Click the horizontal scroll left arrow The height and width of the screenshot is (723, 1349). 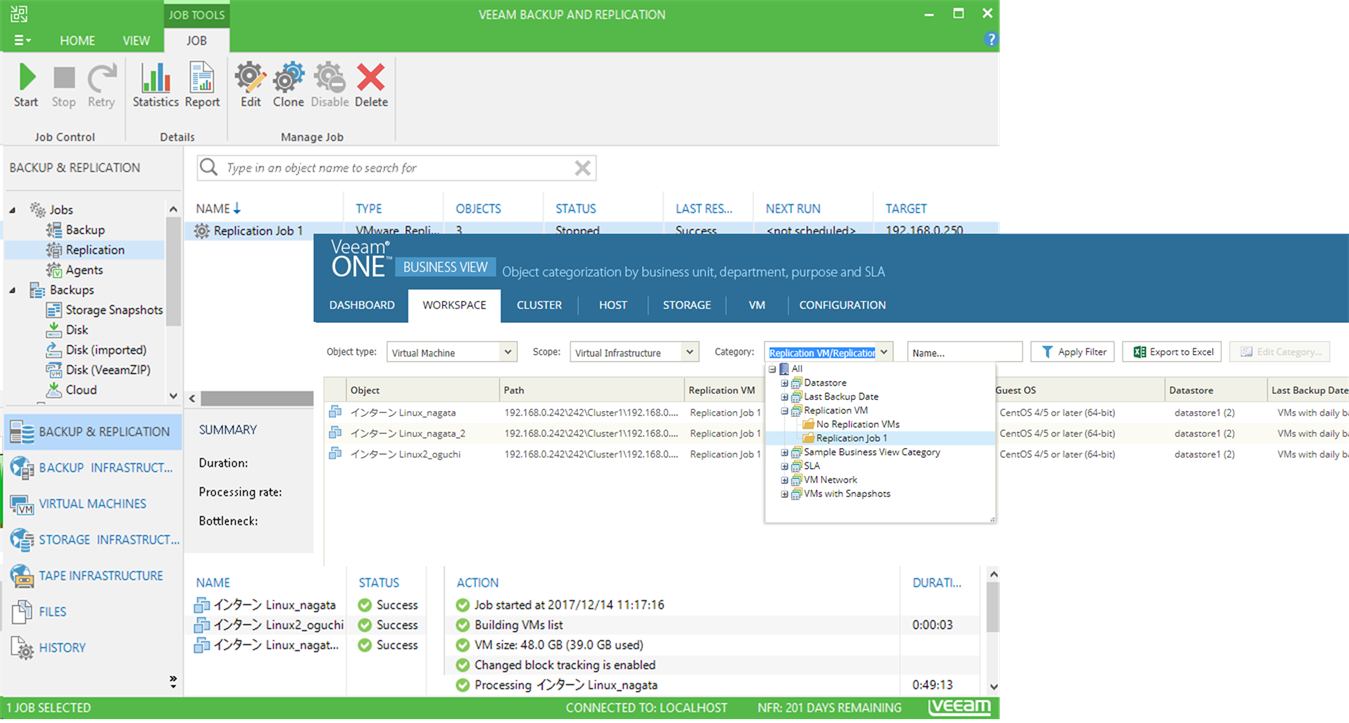[x=193, y=398]
